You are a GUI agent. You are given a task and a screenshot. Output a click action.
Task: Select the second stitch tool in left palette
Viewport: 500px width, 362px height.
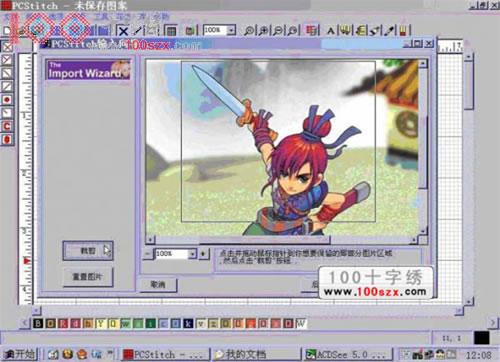7,60
